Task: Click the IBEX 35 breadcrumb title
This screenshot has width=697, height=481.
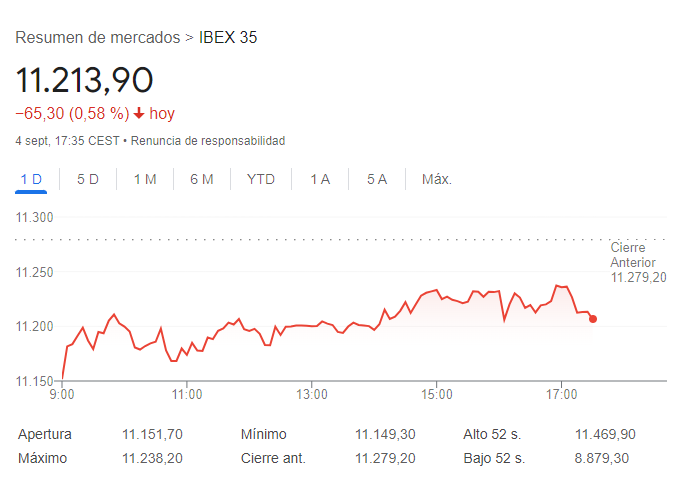Action: click(x=228, y=38)
